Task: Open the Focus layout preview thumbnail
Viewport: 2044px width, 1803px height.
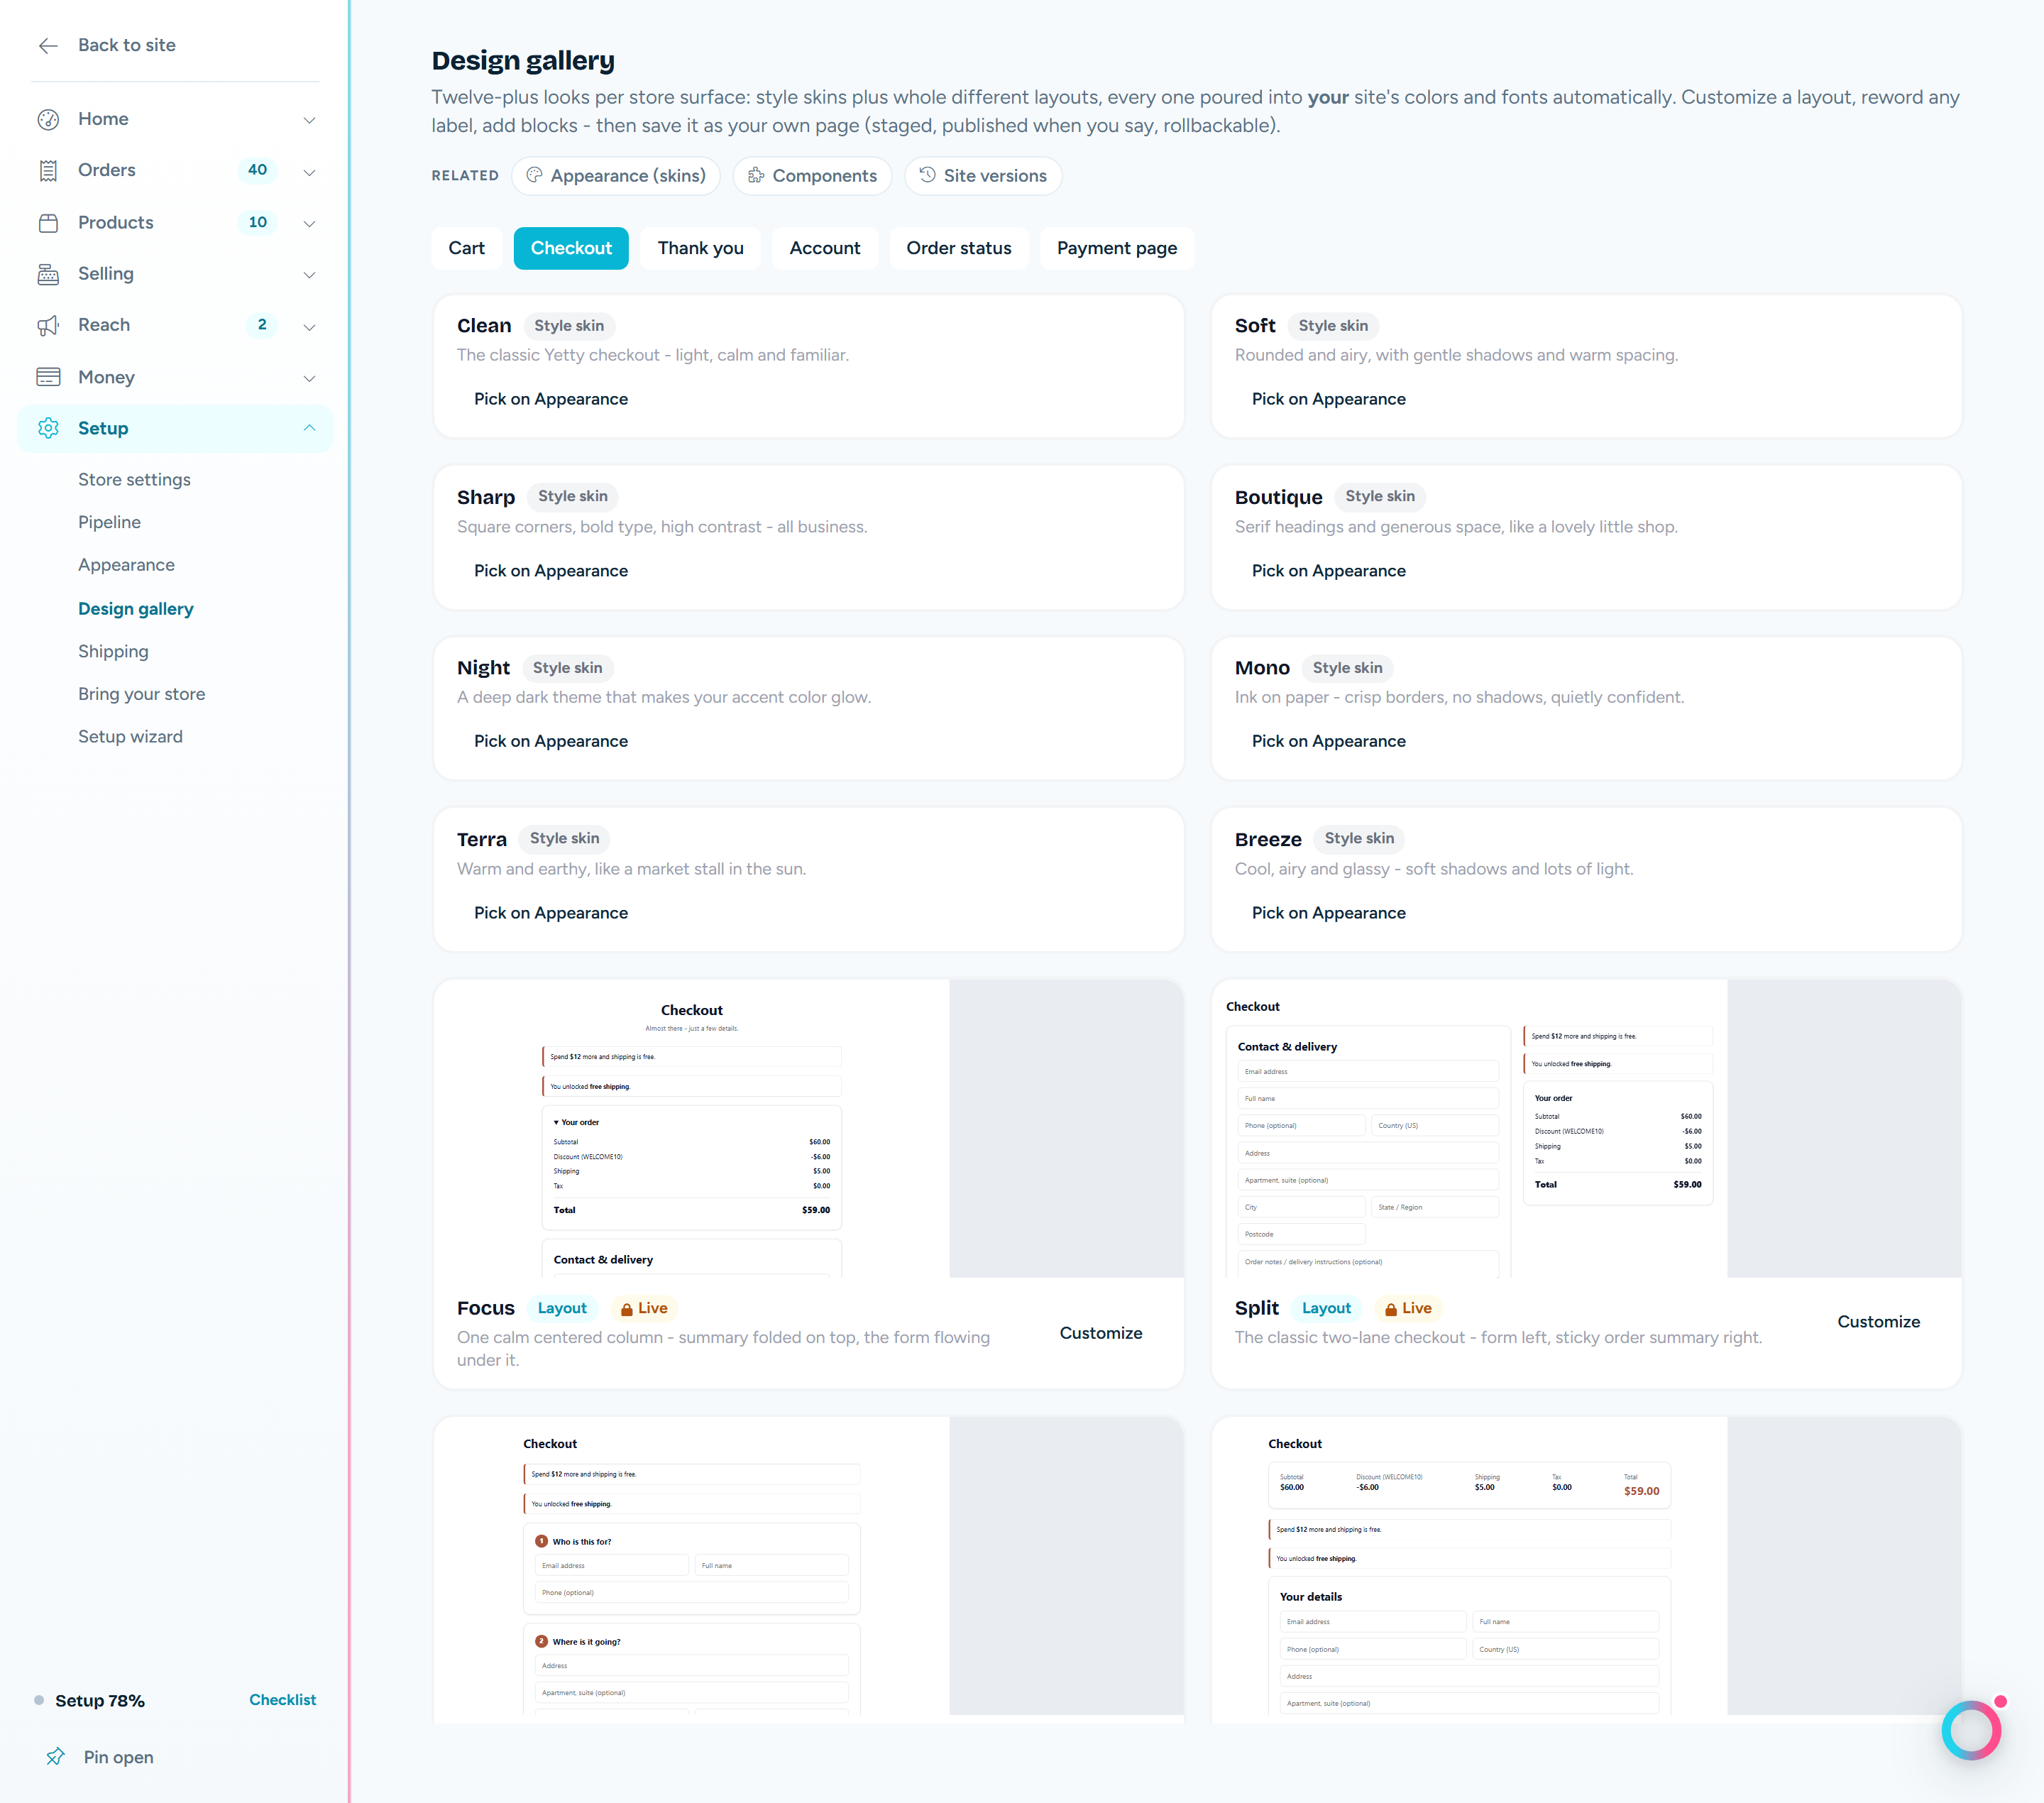Action: point(809,1129)
